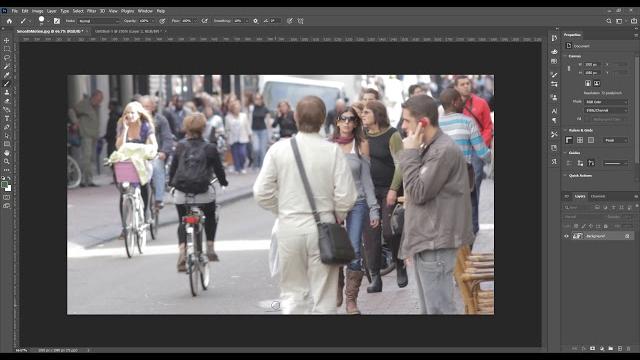Open Share icon at top right
Viewport: 640px width, 360px height.
[x=634, y=21]
